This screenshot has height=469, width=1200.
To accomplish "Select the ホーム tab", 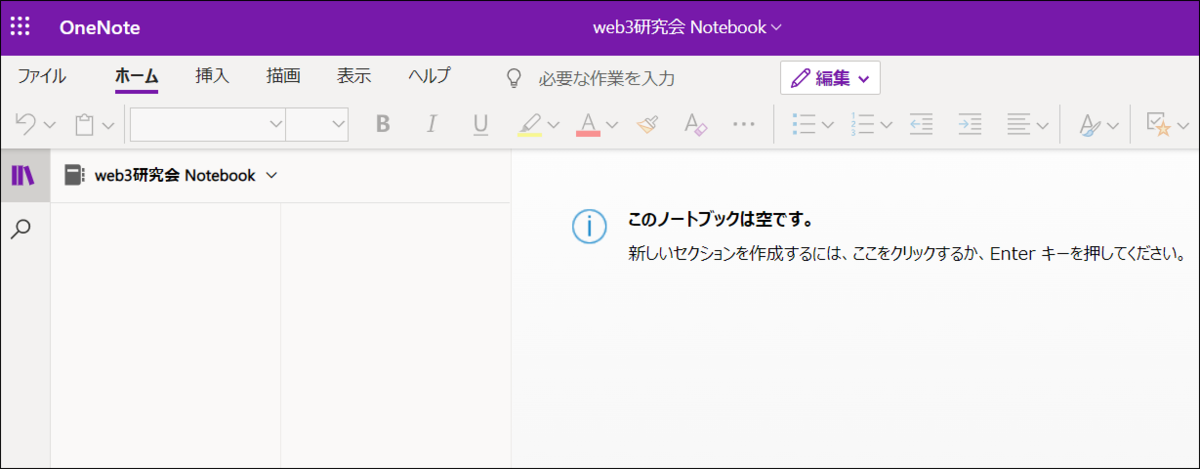I will 137,76.
